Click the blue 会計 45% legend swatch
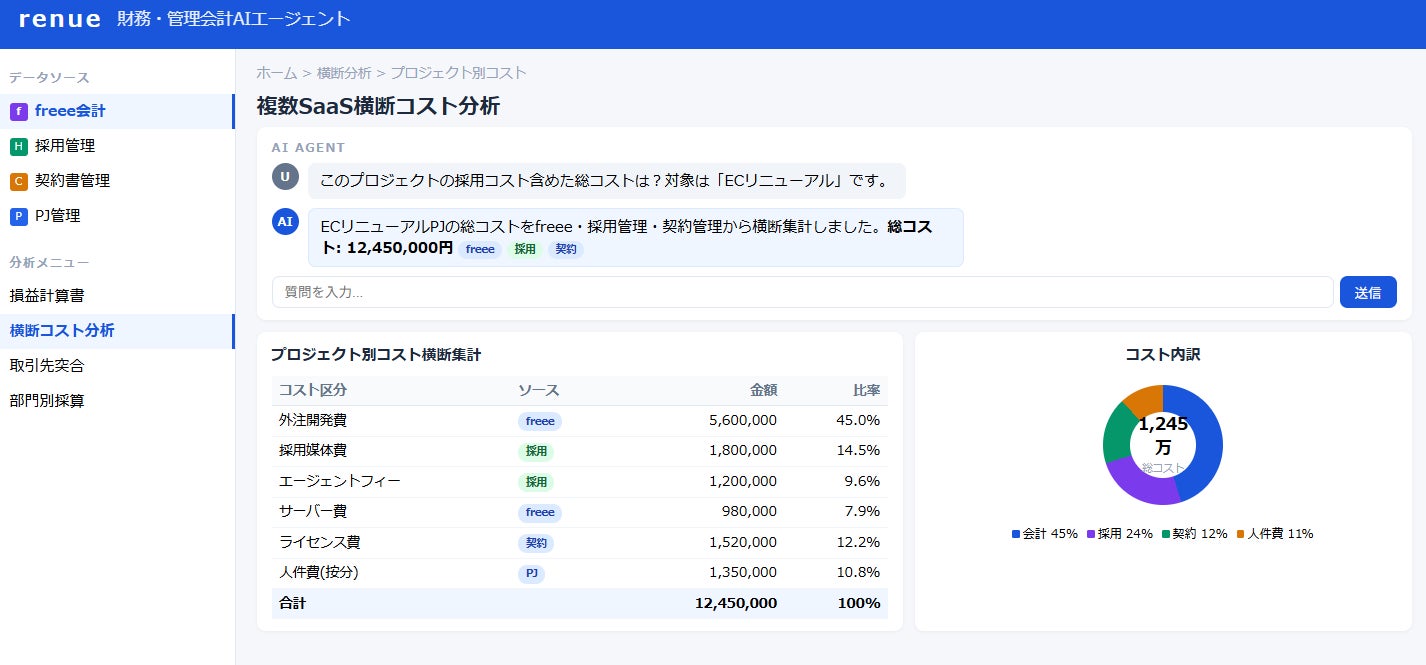The image size is (1426, 665). click(1016, 534)
